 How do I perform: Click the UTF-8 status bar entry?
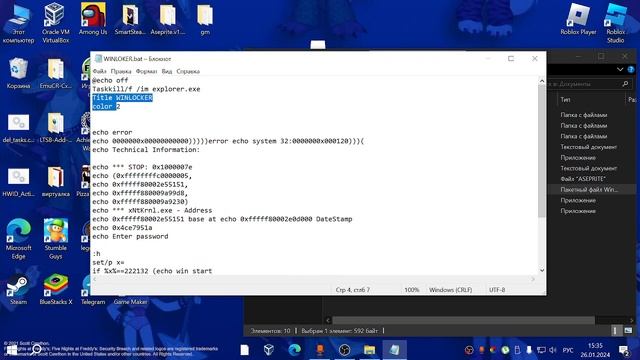pyautogui.click(x=497, y=290)
